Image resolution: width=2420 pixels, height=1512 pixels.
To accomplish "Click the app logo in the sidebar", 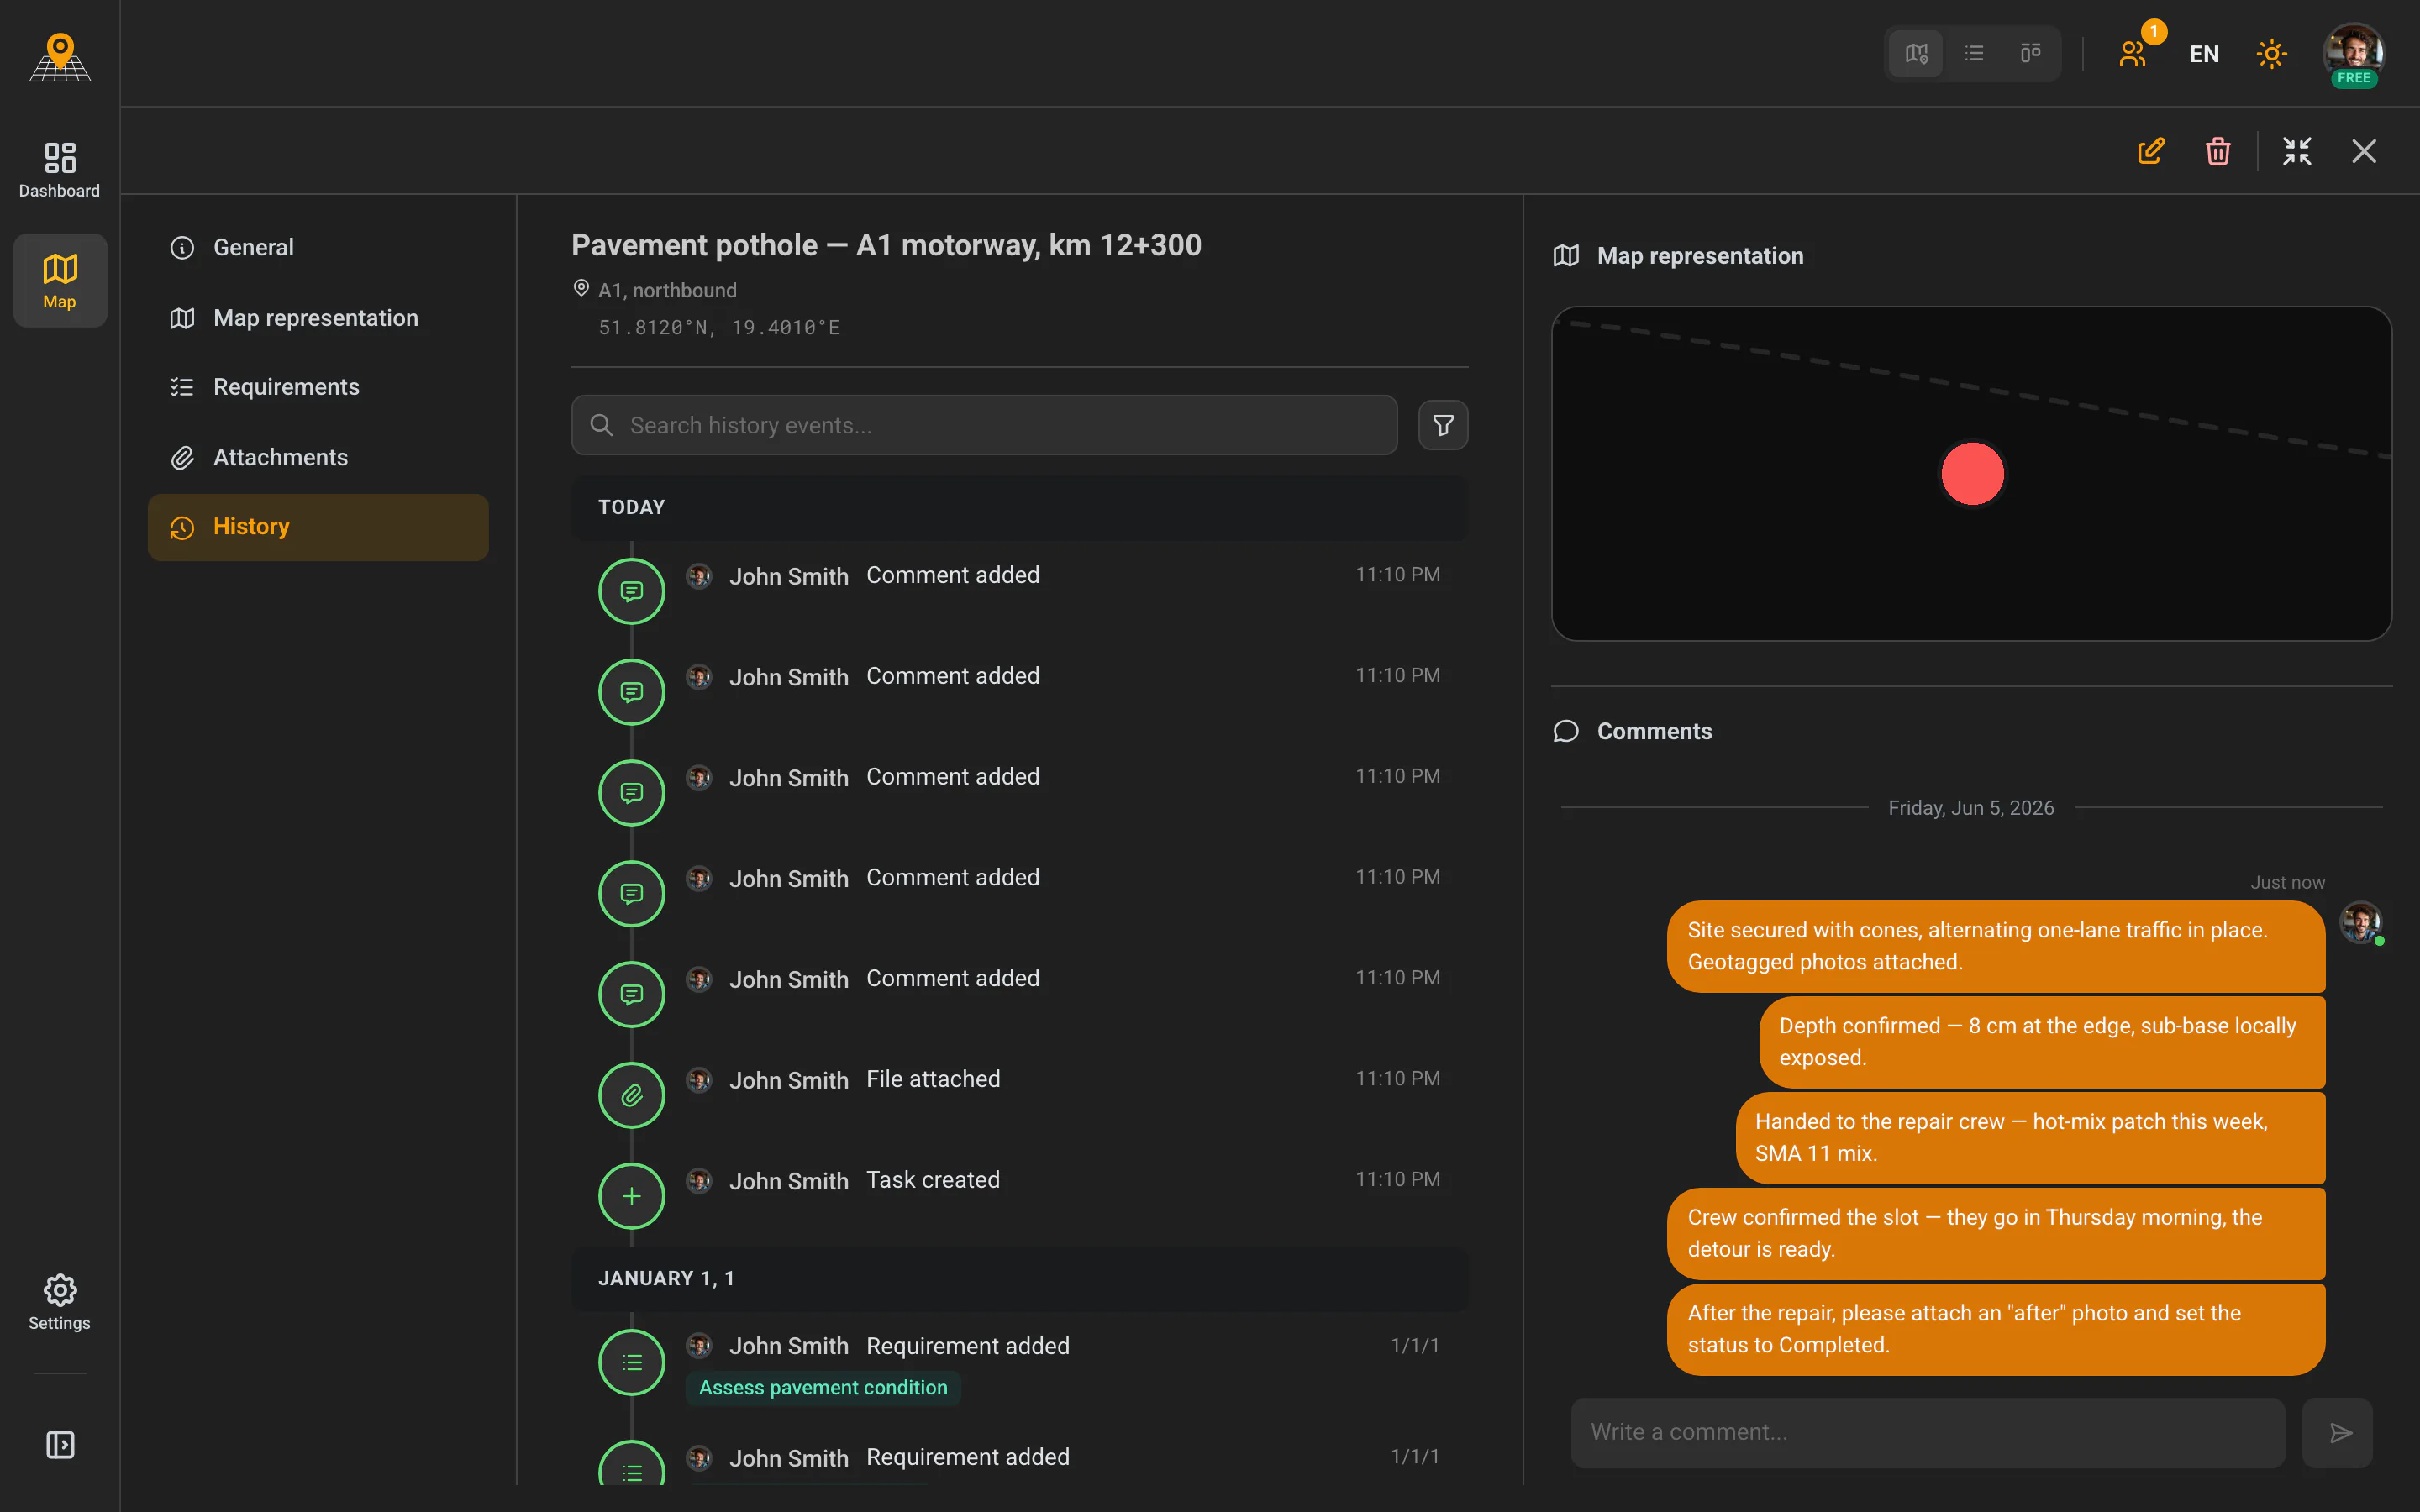I will [60, 57].
